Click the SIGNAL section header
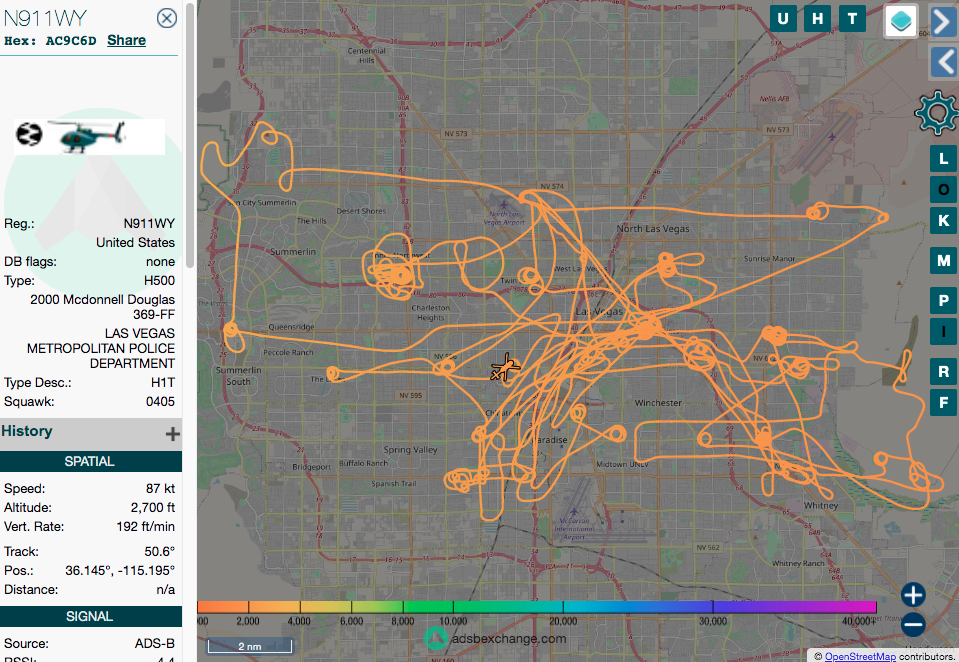 pyautogui.click(x=90, y=616)
